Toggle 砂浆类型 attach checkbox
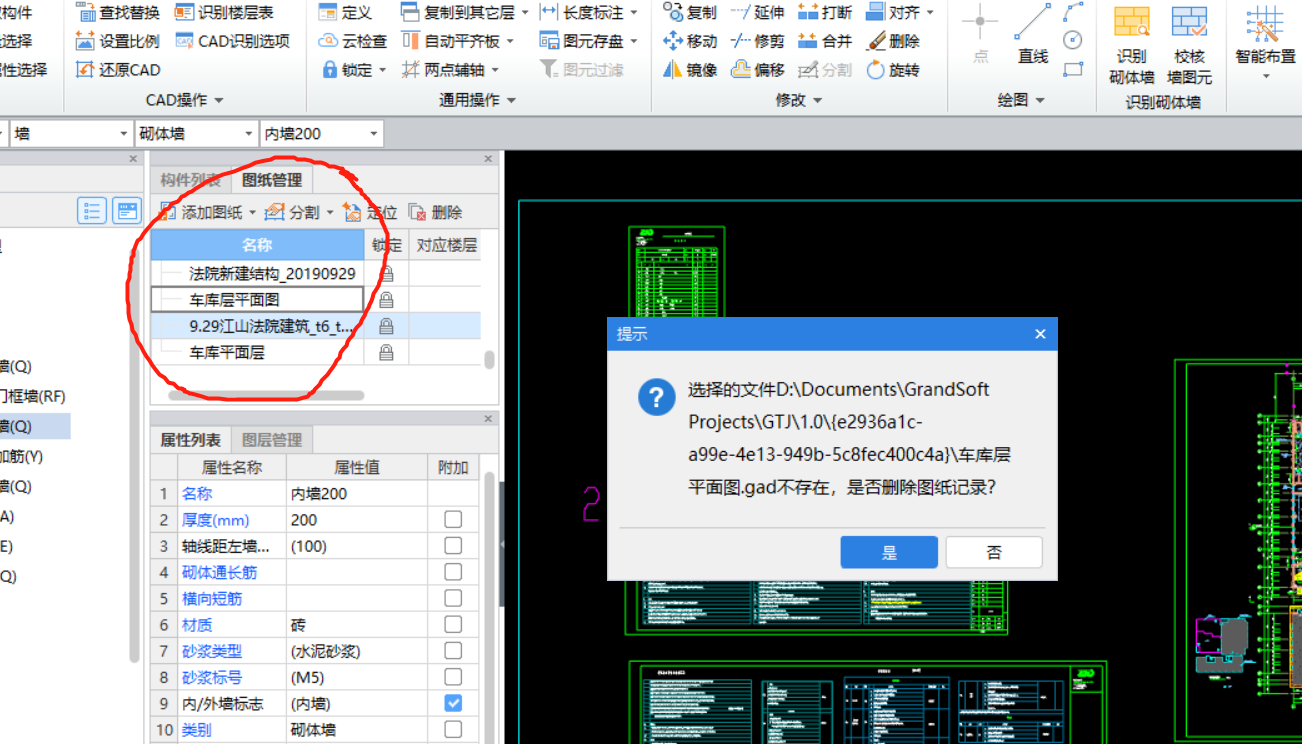The height and width of the screenshot is (744, 1302). click(x=453, y=651)
